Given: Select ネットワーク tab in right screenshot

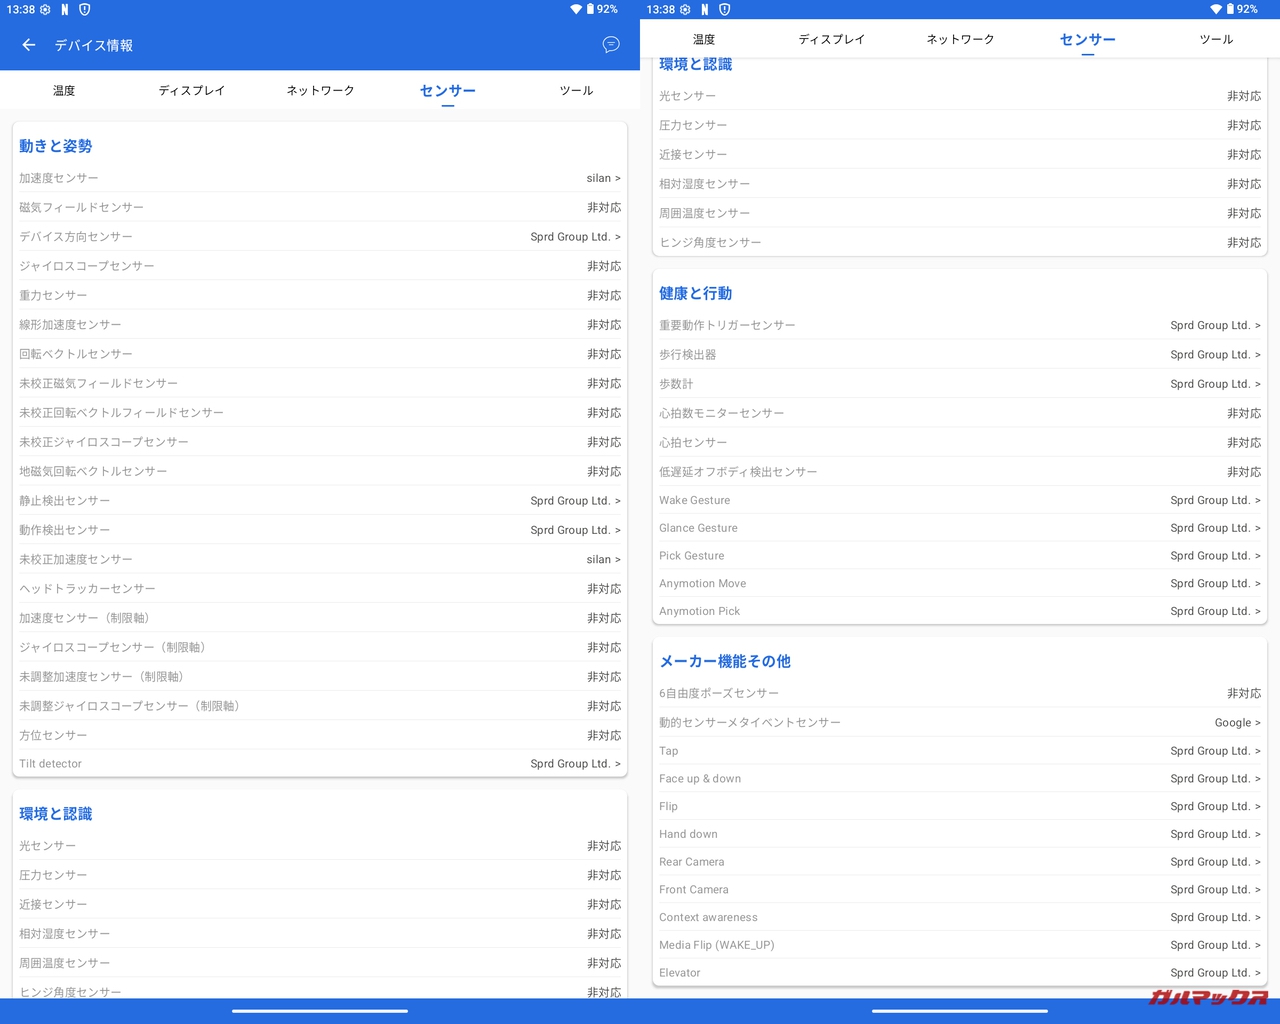Looking at the screenshot, I should point(960,39).
